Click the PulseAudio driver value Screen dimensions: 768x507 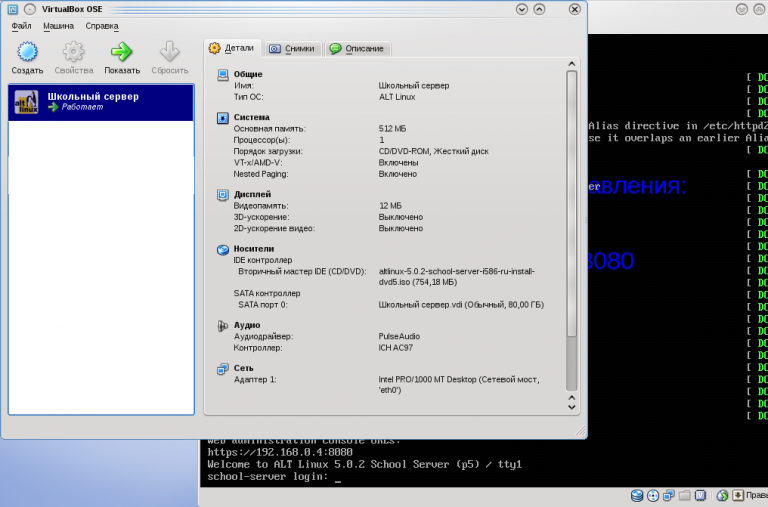pos(399,337)
